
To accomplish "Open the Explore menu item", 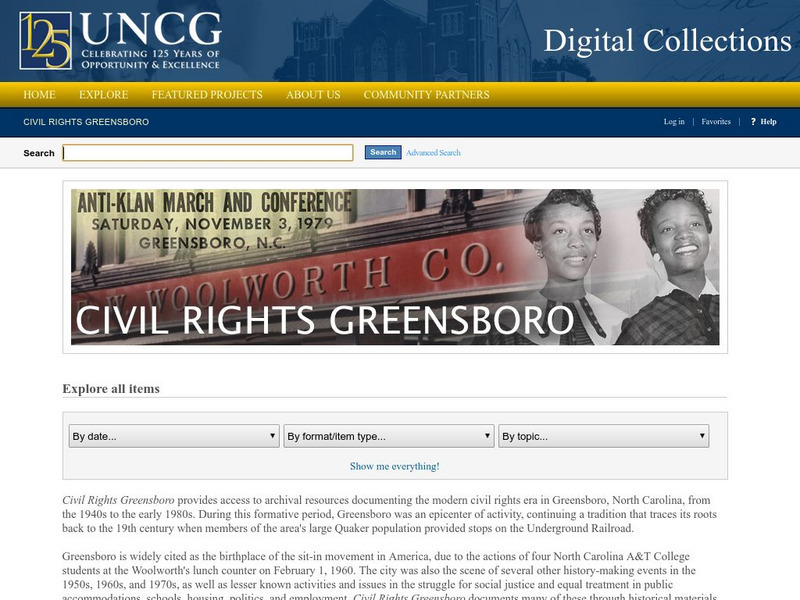I will (x=104, y=94).
